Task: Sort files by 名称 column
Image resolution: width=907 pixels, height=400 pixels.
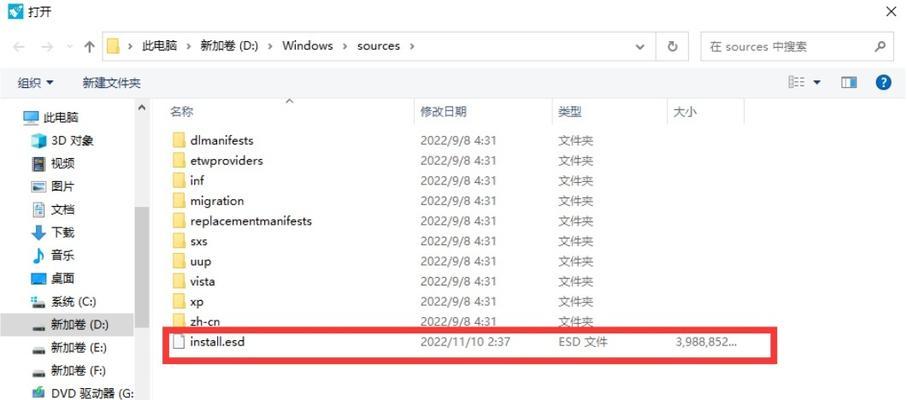Action: tap(182, 112)
